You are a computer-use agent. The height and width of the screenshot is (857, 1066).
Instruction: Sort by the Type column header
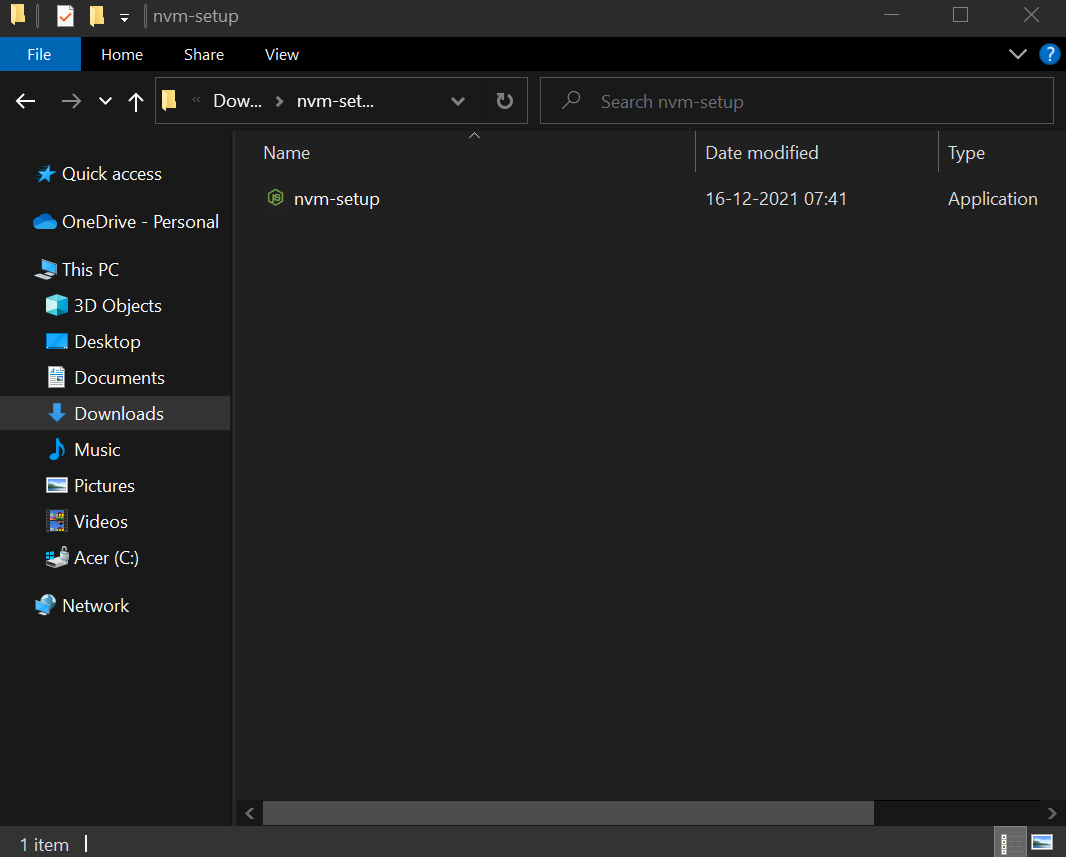[x=966, y=153]
